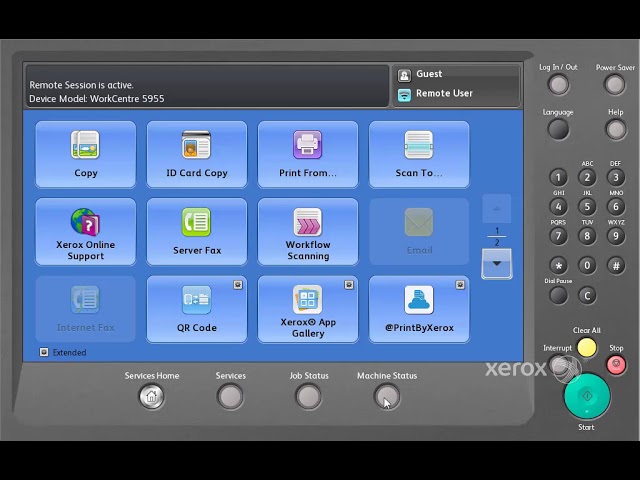This screenshot has height=480, width=640.
Task: Tap keypad digit 3 (DEF)
Action: point(616,178)
